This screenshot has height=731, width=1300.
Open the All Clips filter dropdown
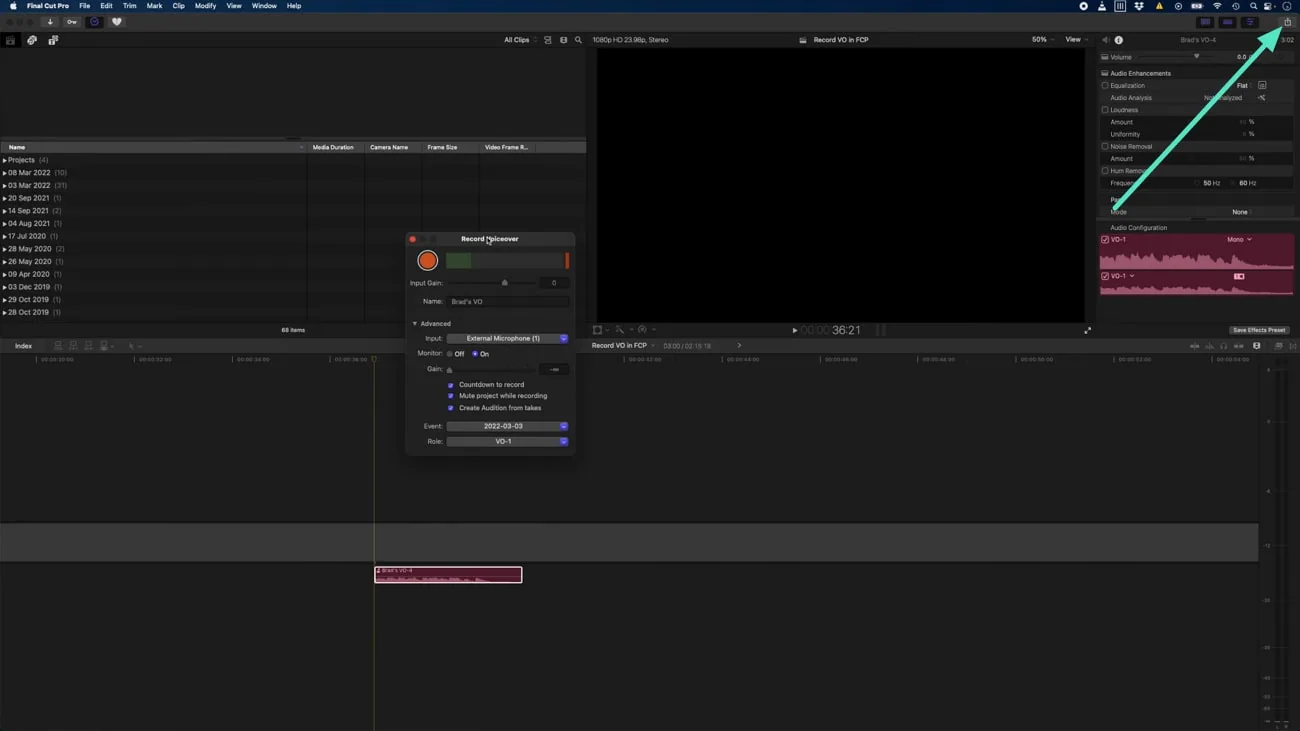pos(520,40)
